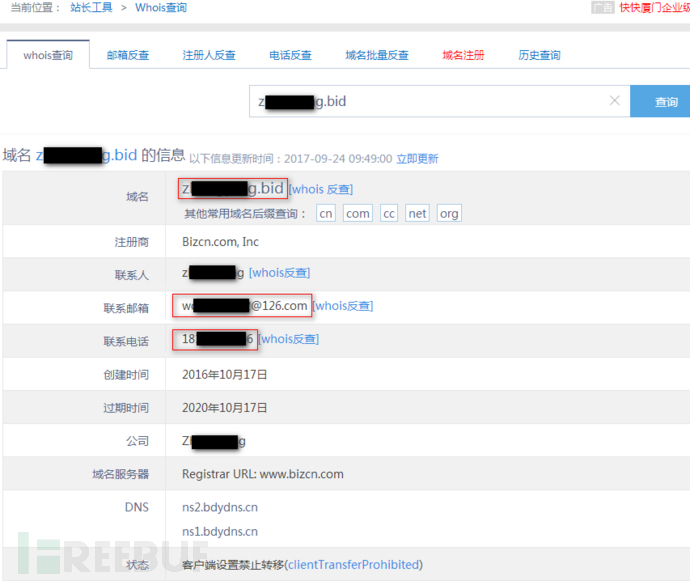The width and height of the screenshot is (690, 581).
Task: Click the registrar text Bizcn.com, Inc
Action: (220, 242)
